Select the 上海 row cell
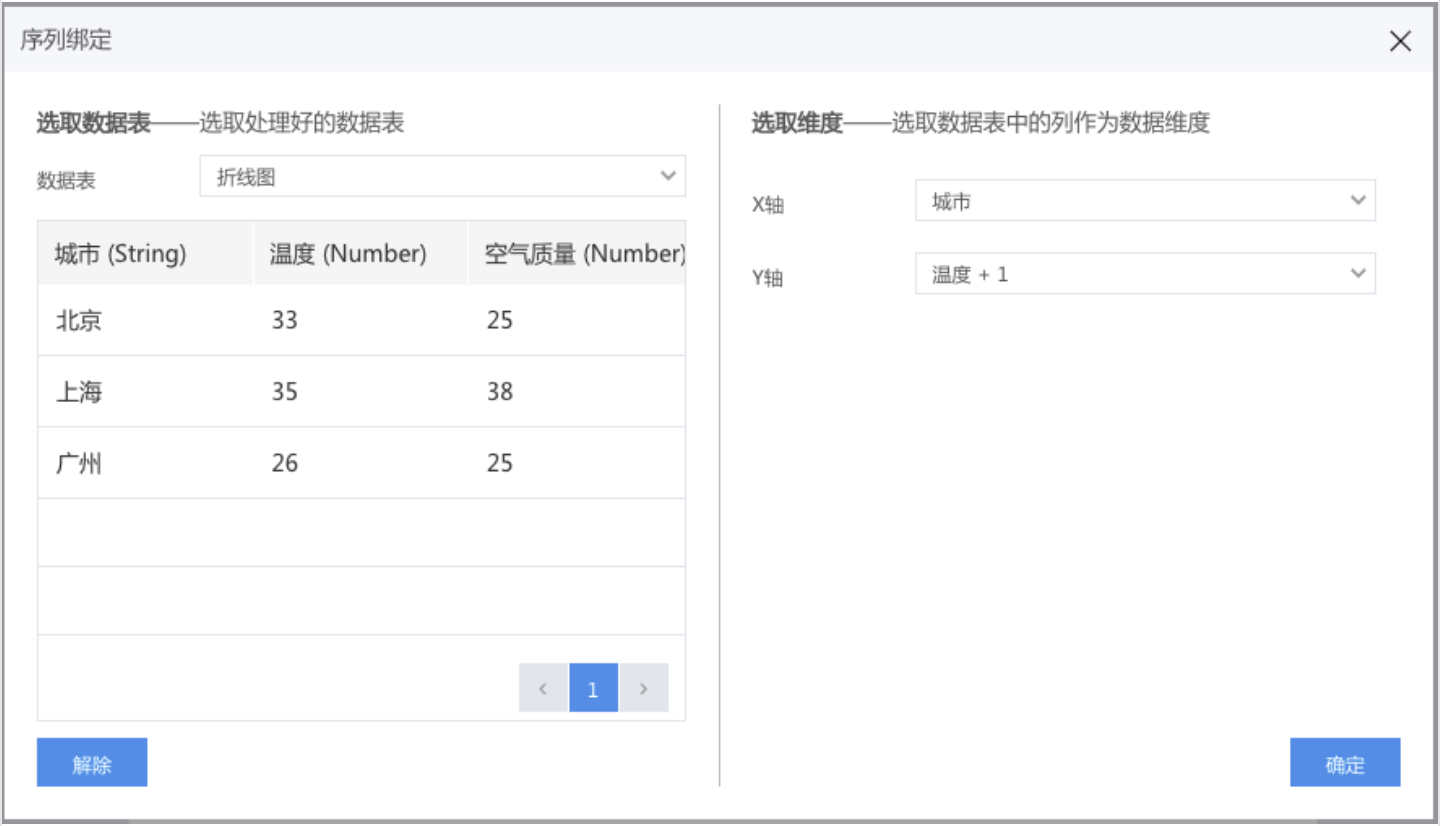Image resolution: width=1440 pixels, height=826 pixels. [x=79, y=392]
